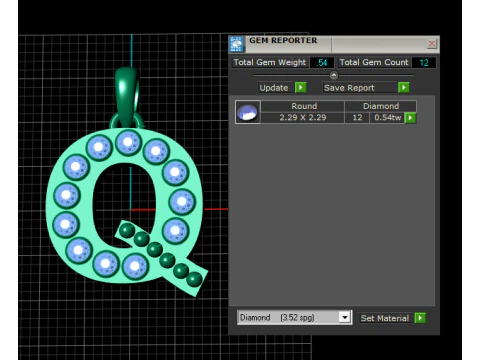This screenshot has width=480, height=360.
Task: Click the 2.29 X 2.29 size cell
Action: click(x=303, y=118)
